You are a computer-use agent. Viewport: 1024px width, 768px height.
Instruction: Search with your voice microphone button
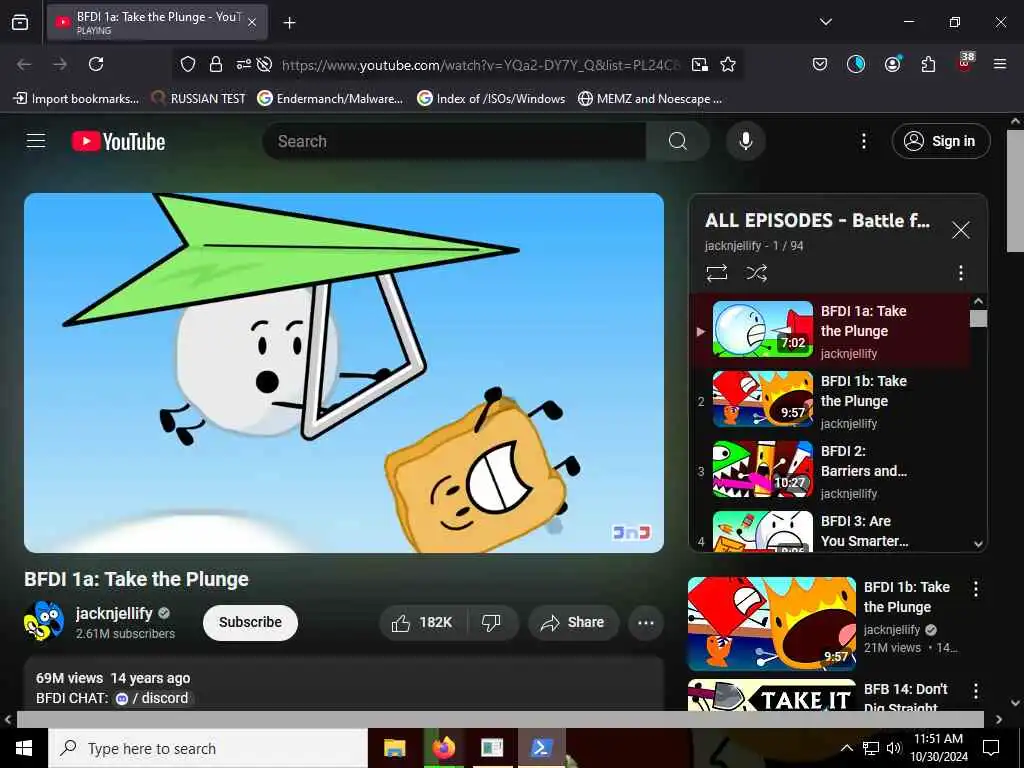[746, 141]
